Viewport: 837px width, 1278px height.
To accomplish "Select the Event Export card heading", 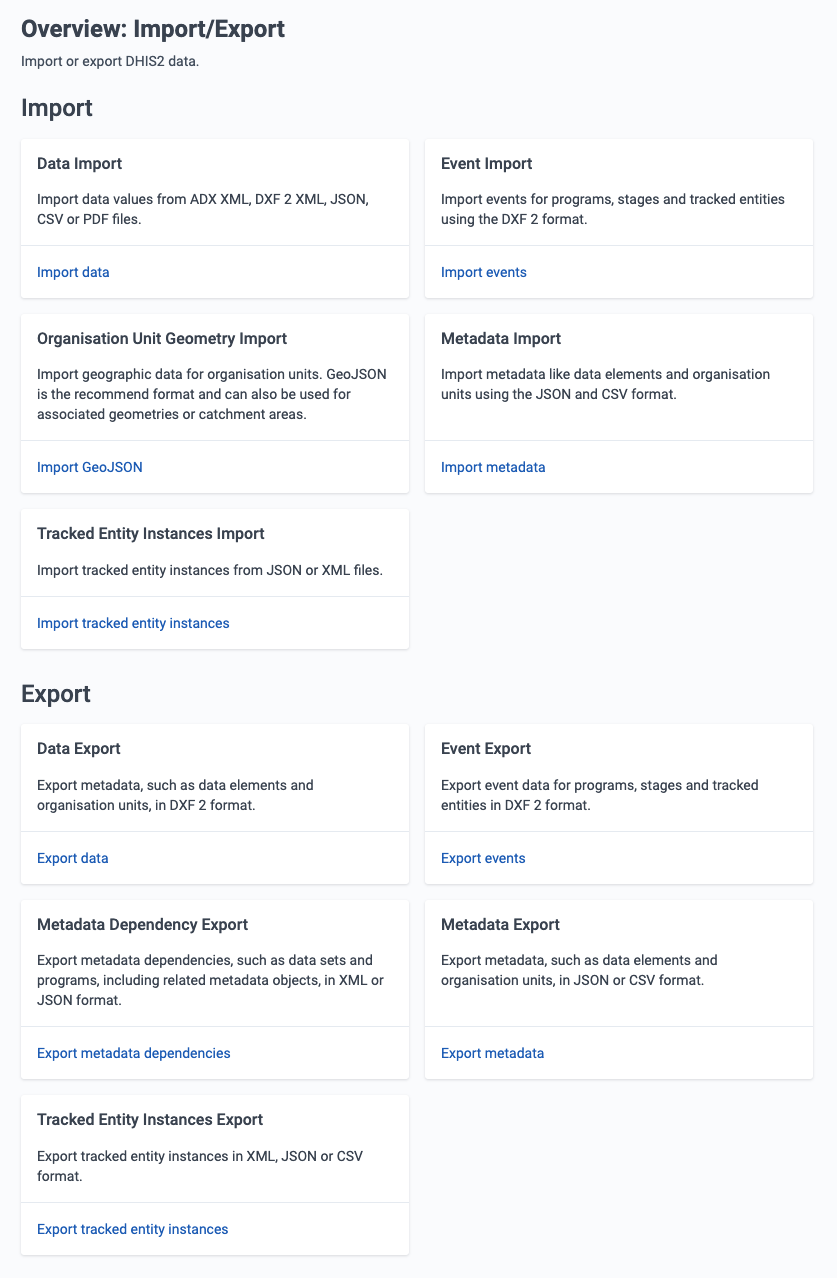I will 486,748.
